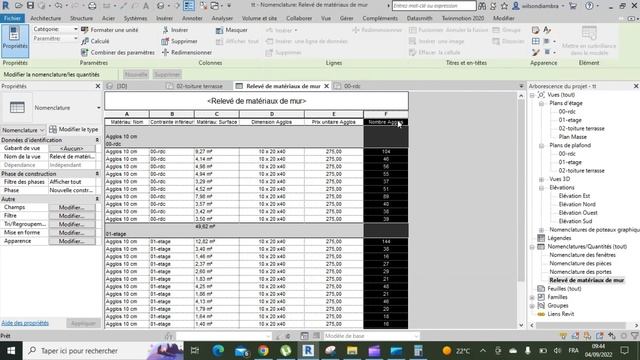The image size is (640, 360).
Task: Click Modifier button for Apparence
Action: tap(71, 241)
